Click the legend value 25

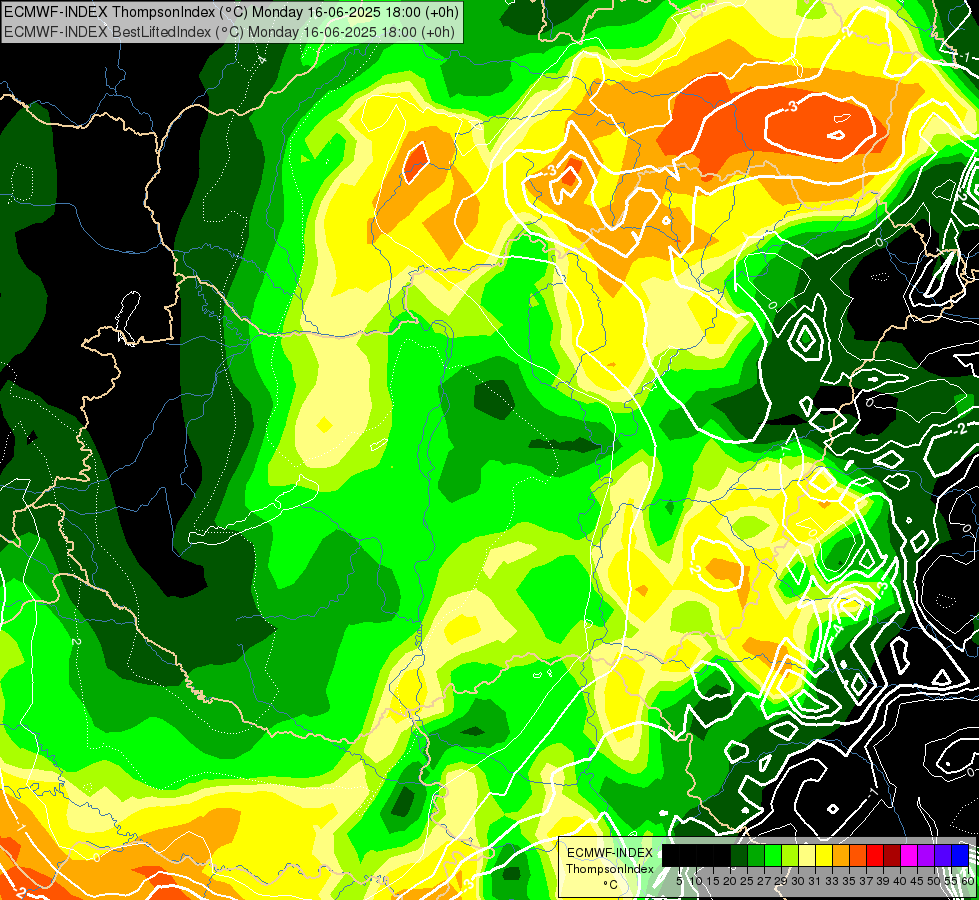(x=747, y=881)
